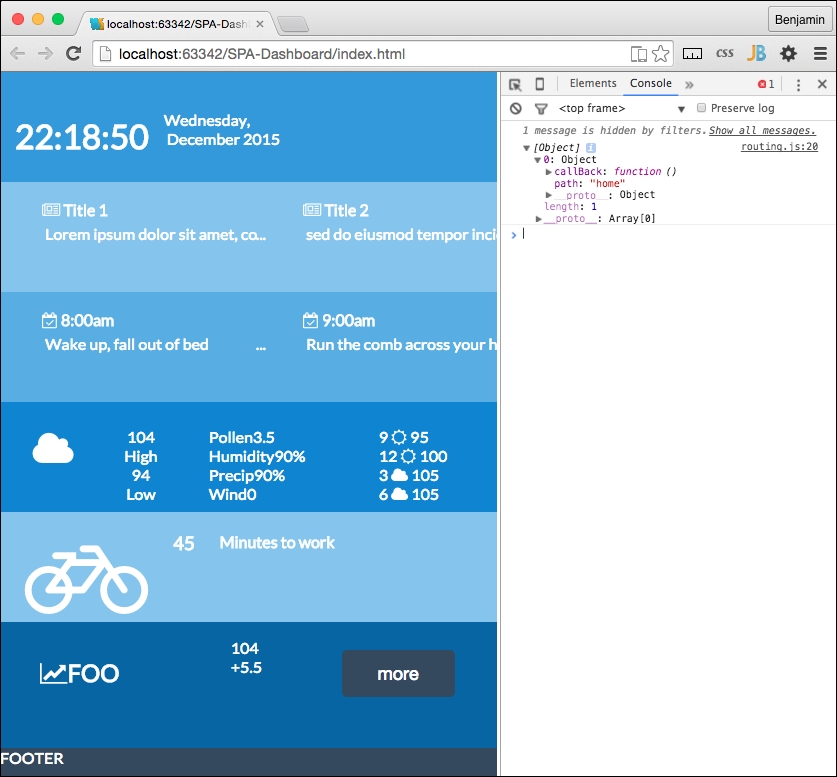Click the more button on the FOO widget
The height and width of the screenshot is (777, 837).
click(x=398, y=674)
